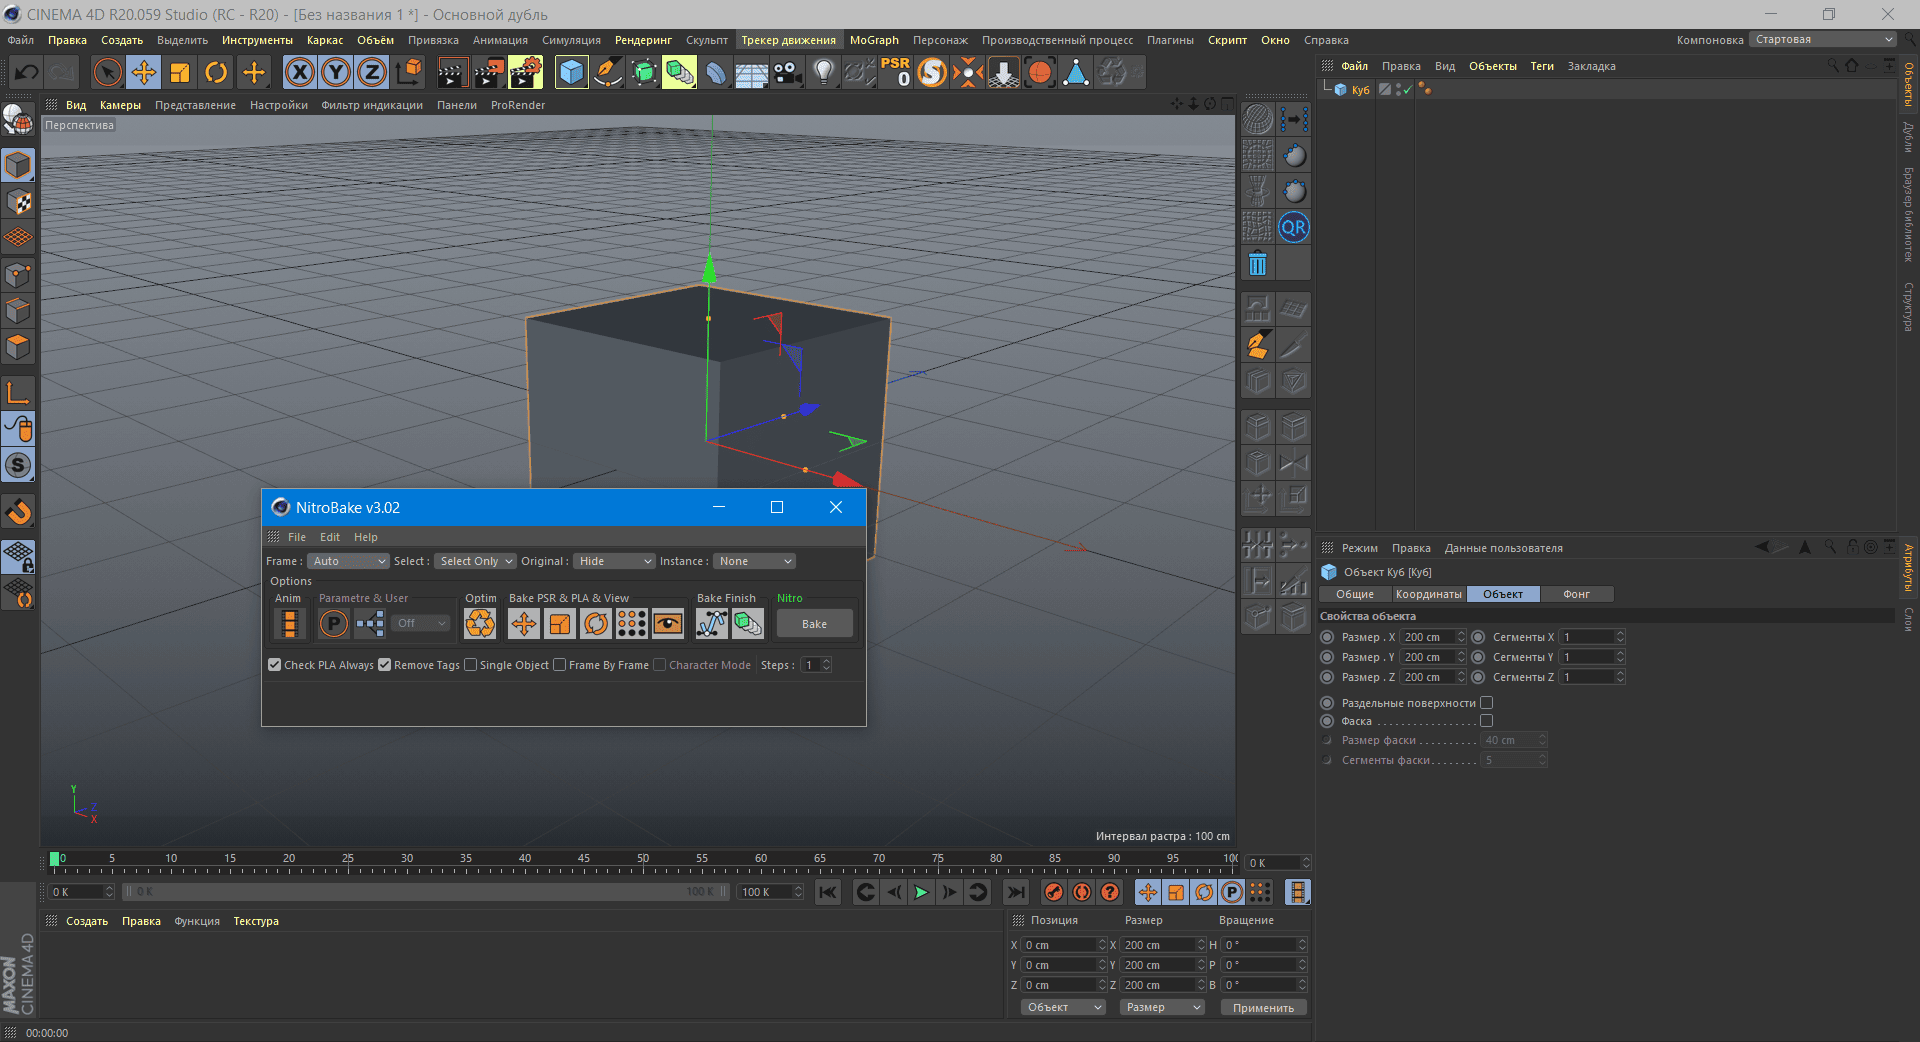Open the Стартовая layout dropdown

[1823, 40]
